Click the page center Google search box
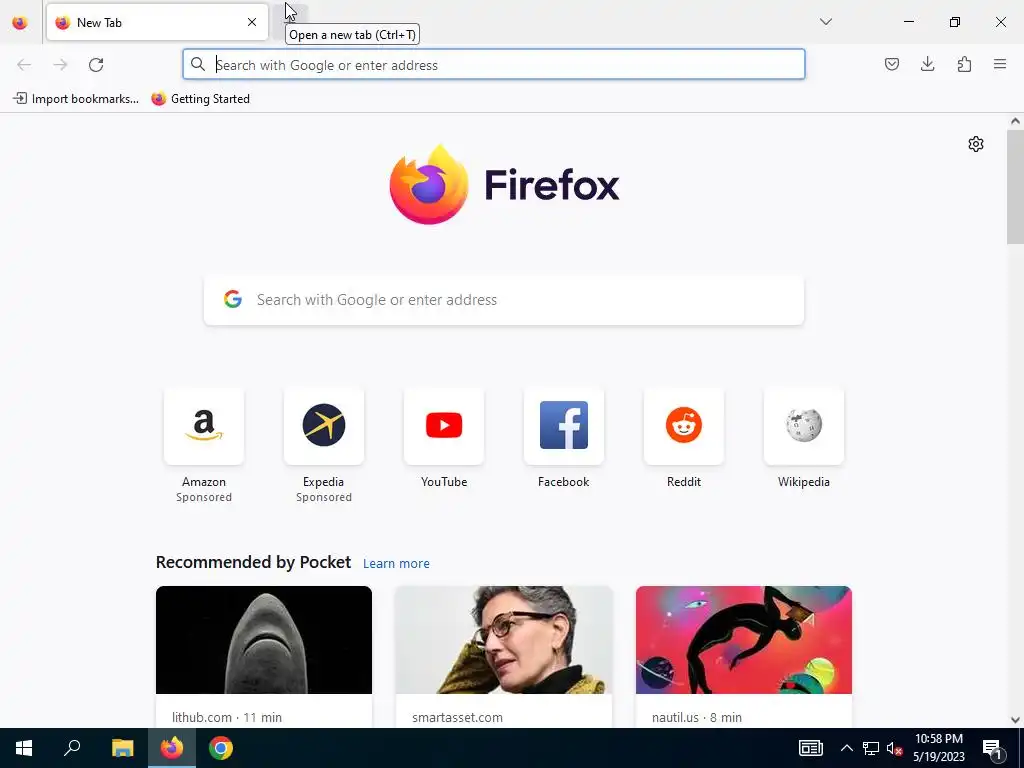1024x768 pixels. pos(504,300)
